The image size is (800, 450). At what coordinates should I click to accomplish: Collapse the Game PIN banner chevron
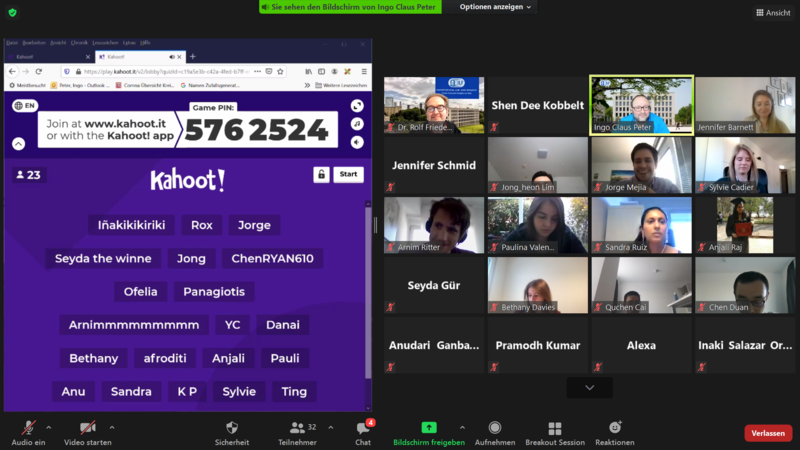tap(18, 144)
